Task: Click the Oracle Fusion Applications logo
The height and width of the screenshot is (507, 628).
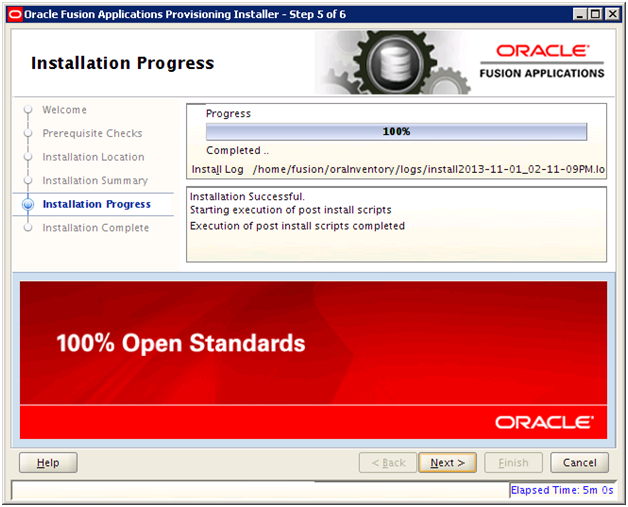Action: click(x=542, y=61)
